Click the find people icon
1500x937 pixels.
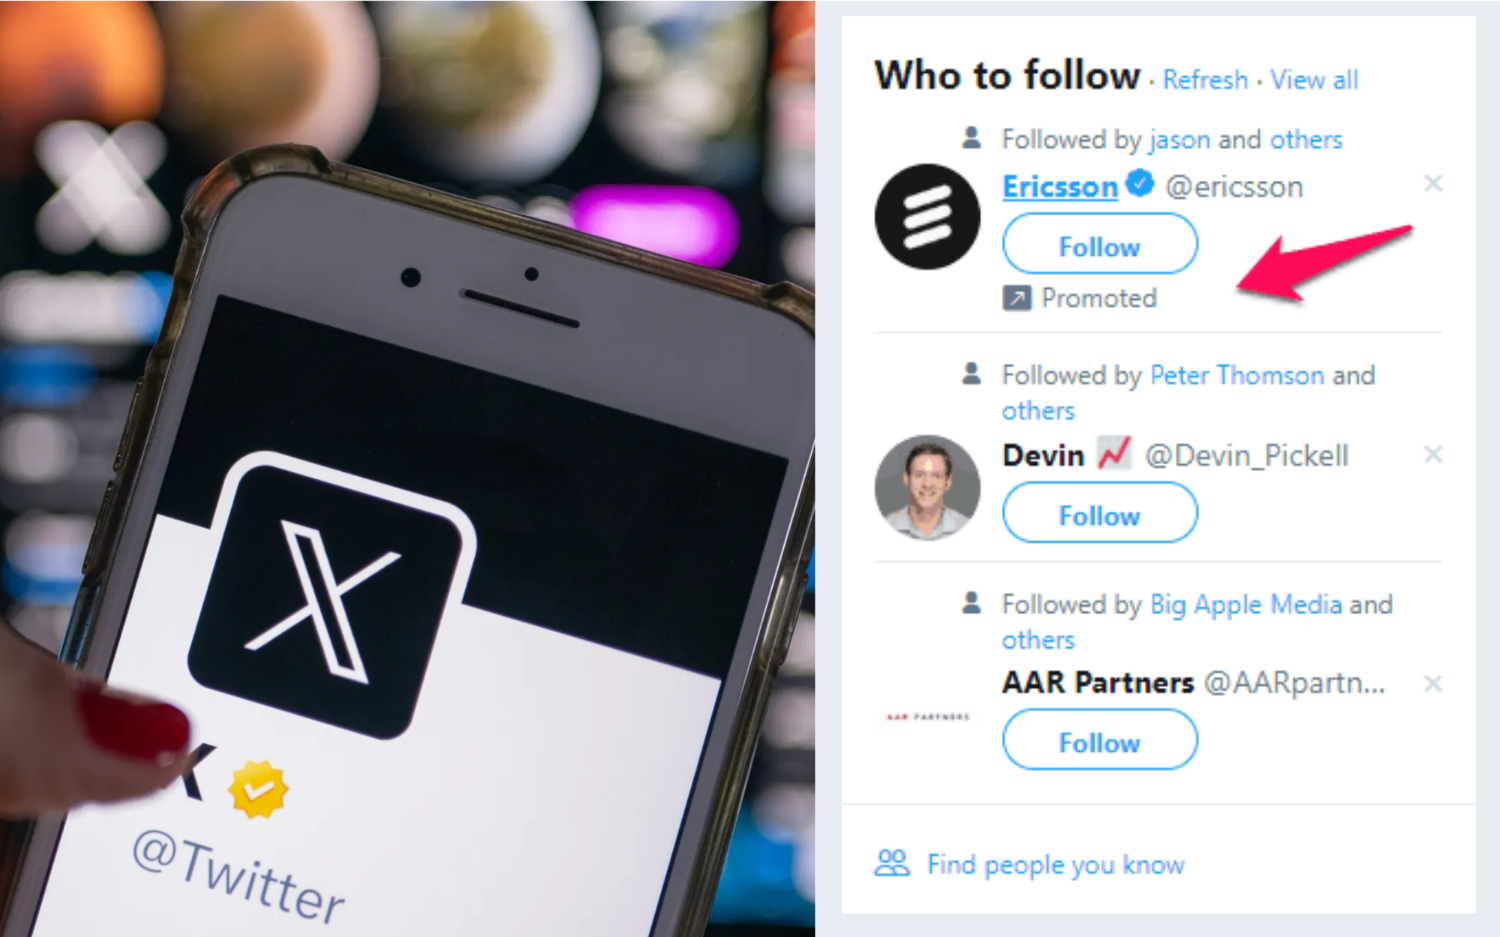892,863
